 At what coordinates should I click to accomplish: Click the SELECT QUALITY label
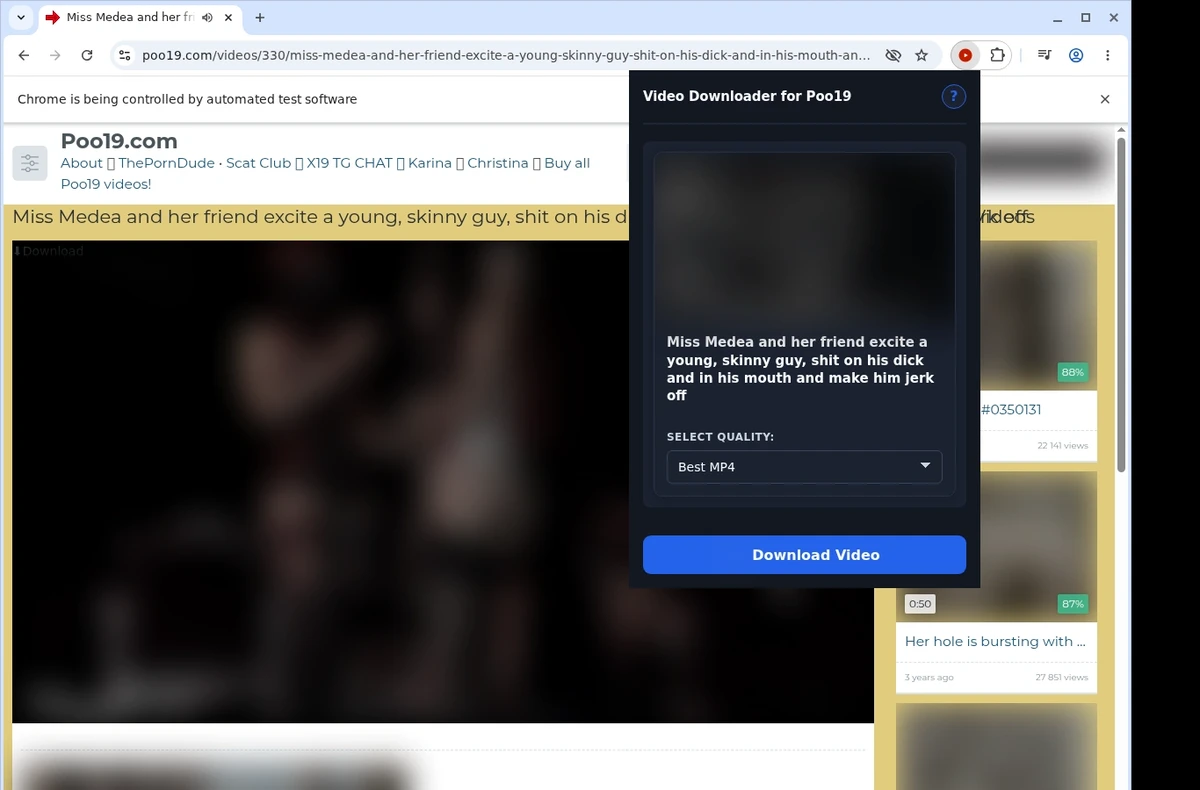(x=720, y=437)
